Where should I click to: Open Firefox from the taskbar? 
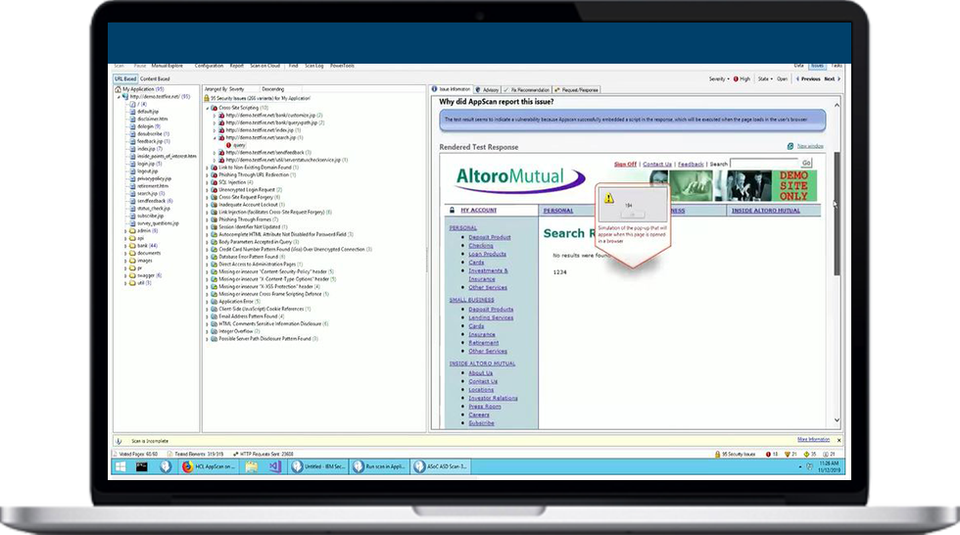coord(189,466)
